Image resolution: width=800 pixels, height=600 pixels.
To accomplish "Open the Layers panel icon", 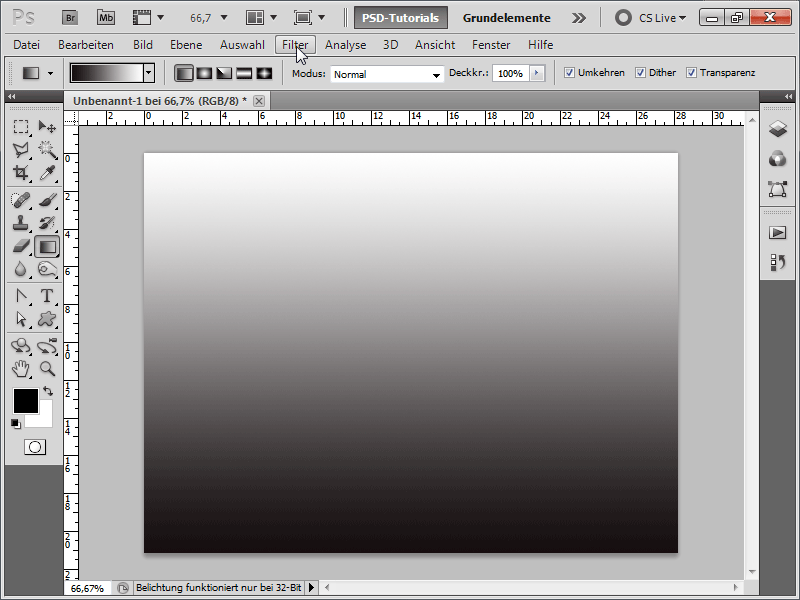I will pyautogui.click(x=778, y=129).
